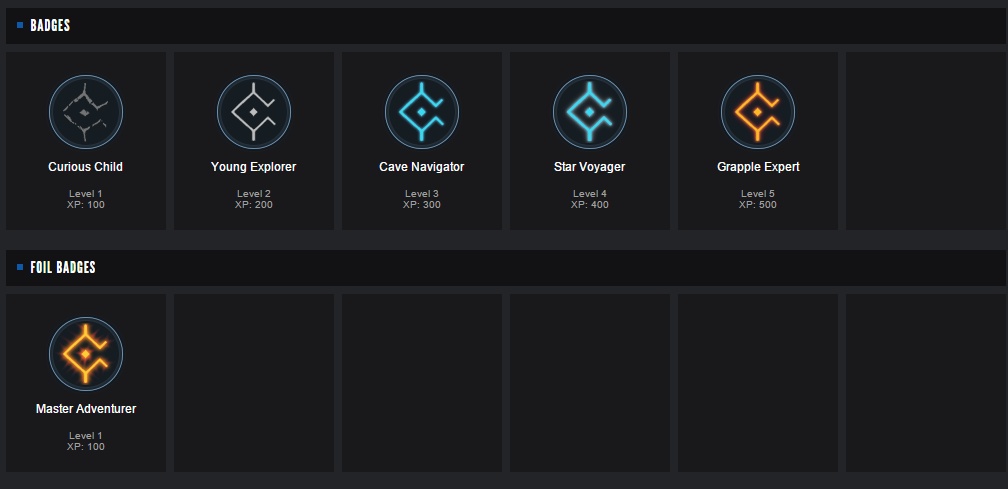Open the Master Adventurer foil badge icon
Screen dimensions: 1008x489
86,354
